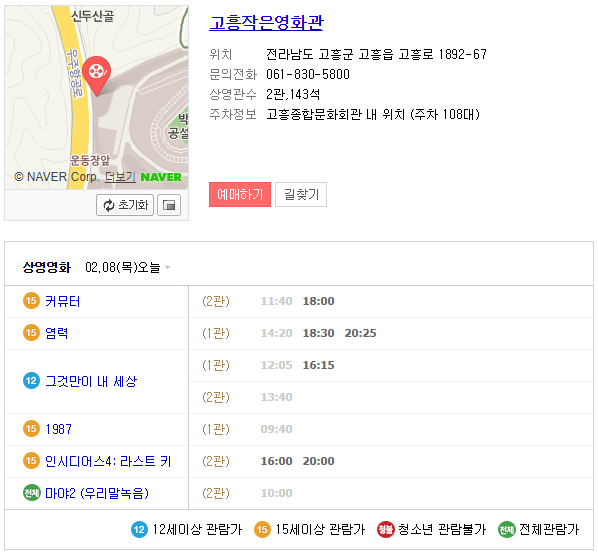Open the 그것만이 내 세상 movie link

91,381
